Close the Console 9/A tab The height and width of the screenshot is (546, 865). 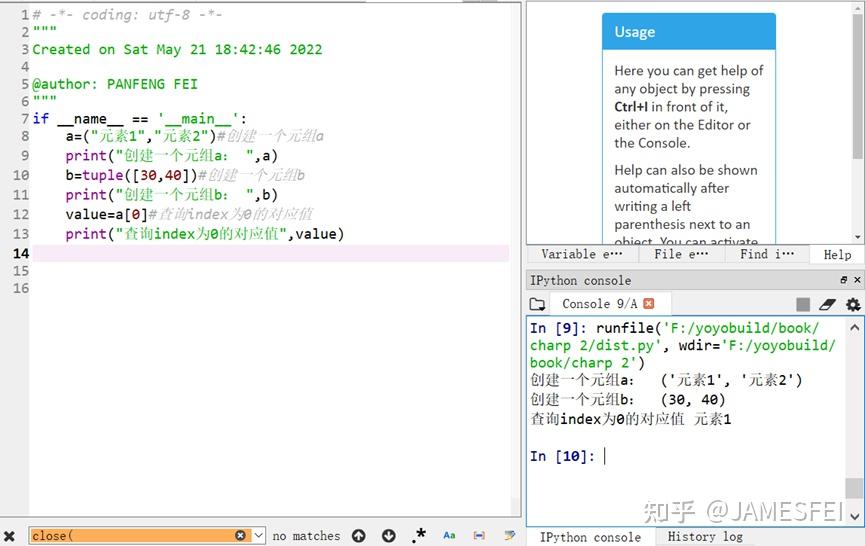coord(649,303)
